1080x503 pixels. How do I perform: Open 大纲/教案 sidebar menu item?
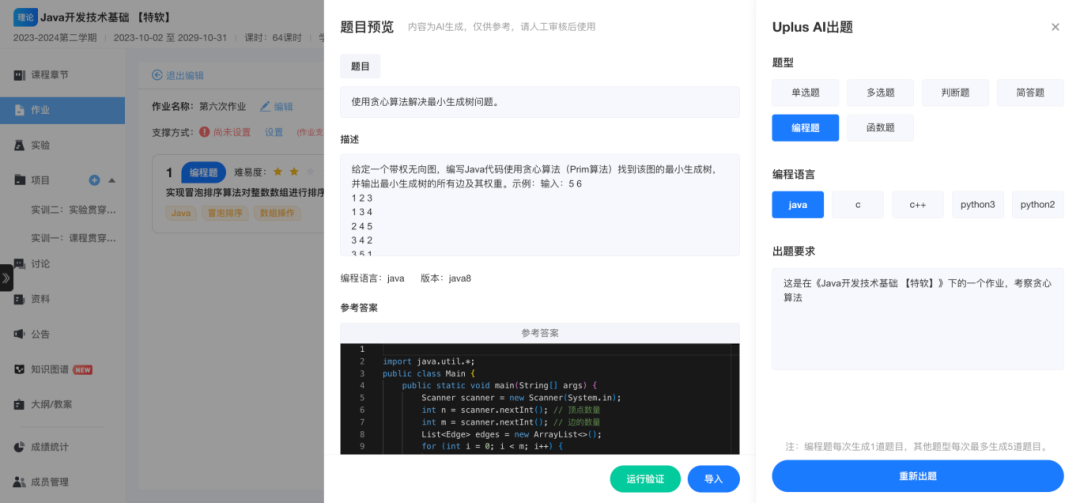click(50, 405)
